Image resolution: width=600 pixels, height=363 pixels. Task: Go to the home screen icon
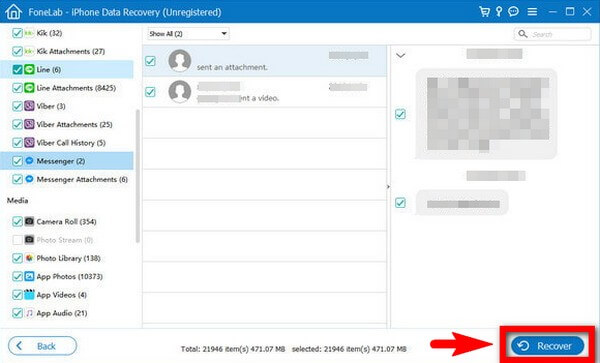point(13,11)
